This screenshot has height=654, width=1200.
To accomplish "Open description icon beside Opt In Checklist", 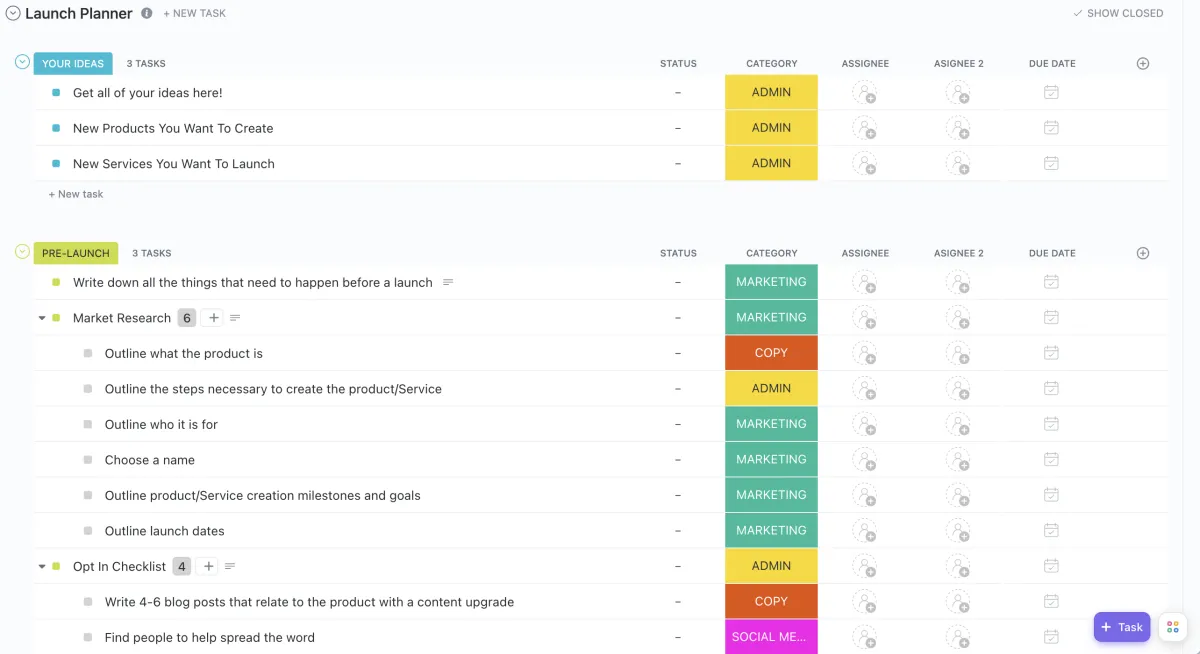I will [230, 567].
